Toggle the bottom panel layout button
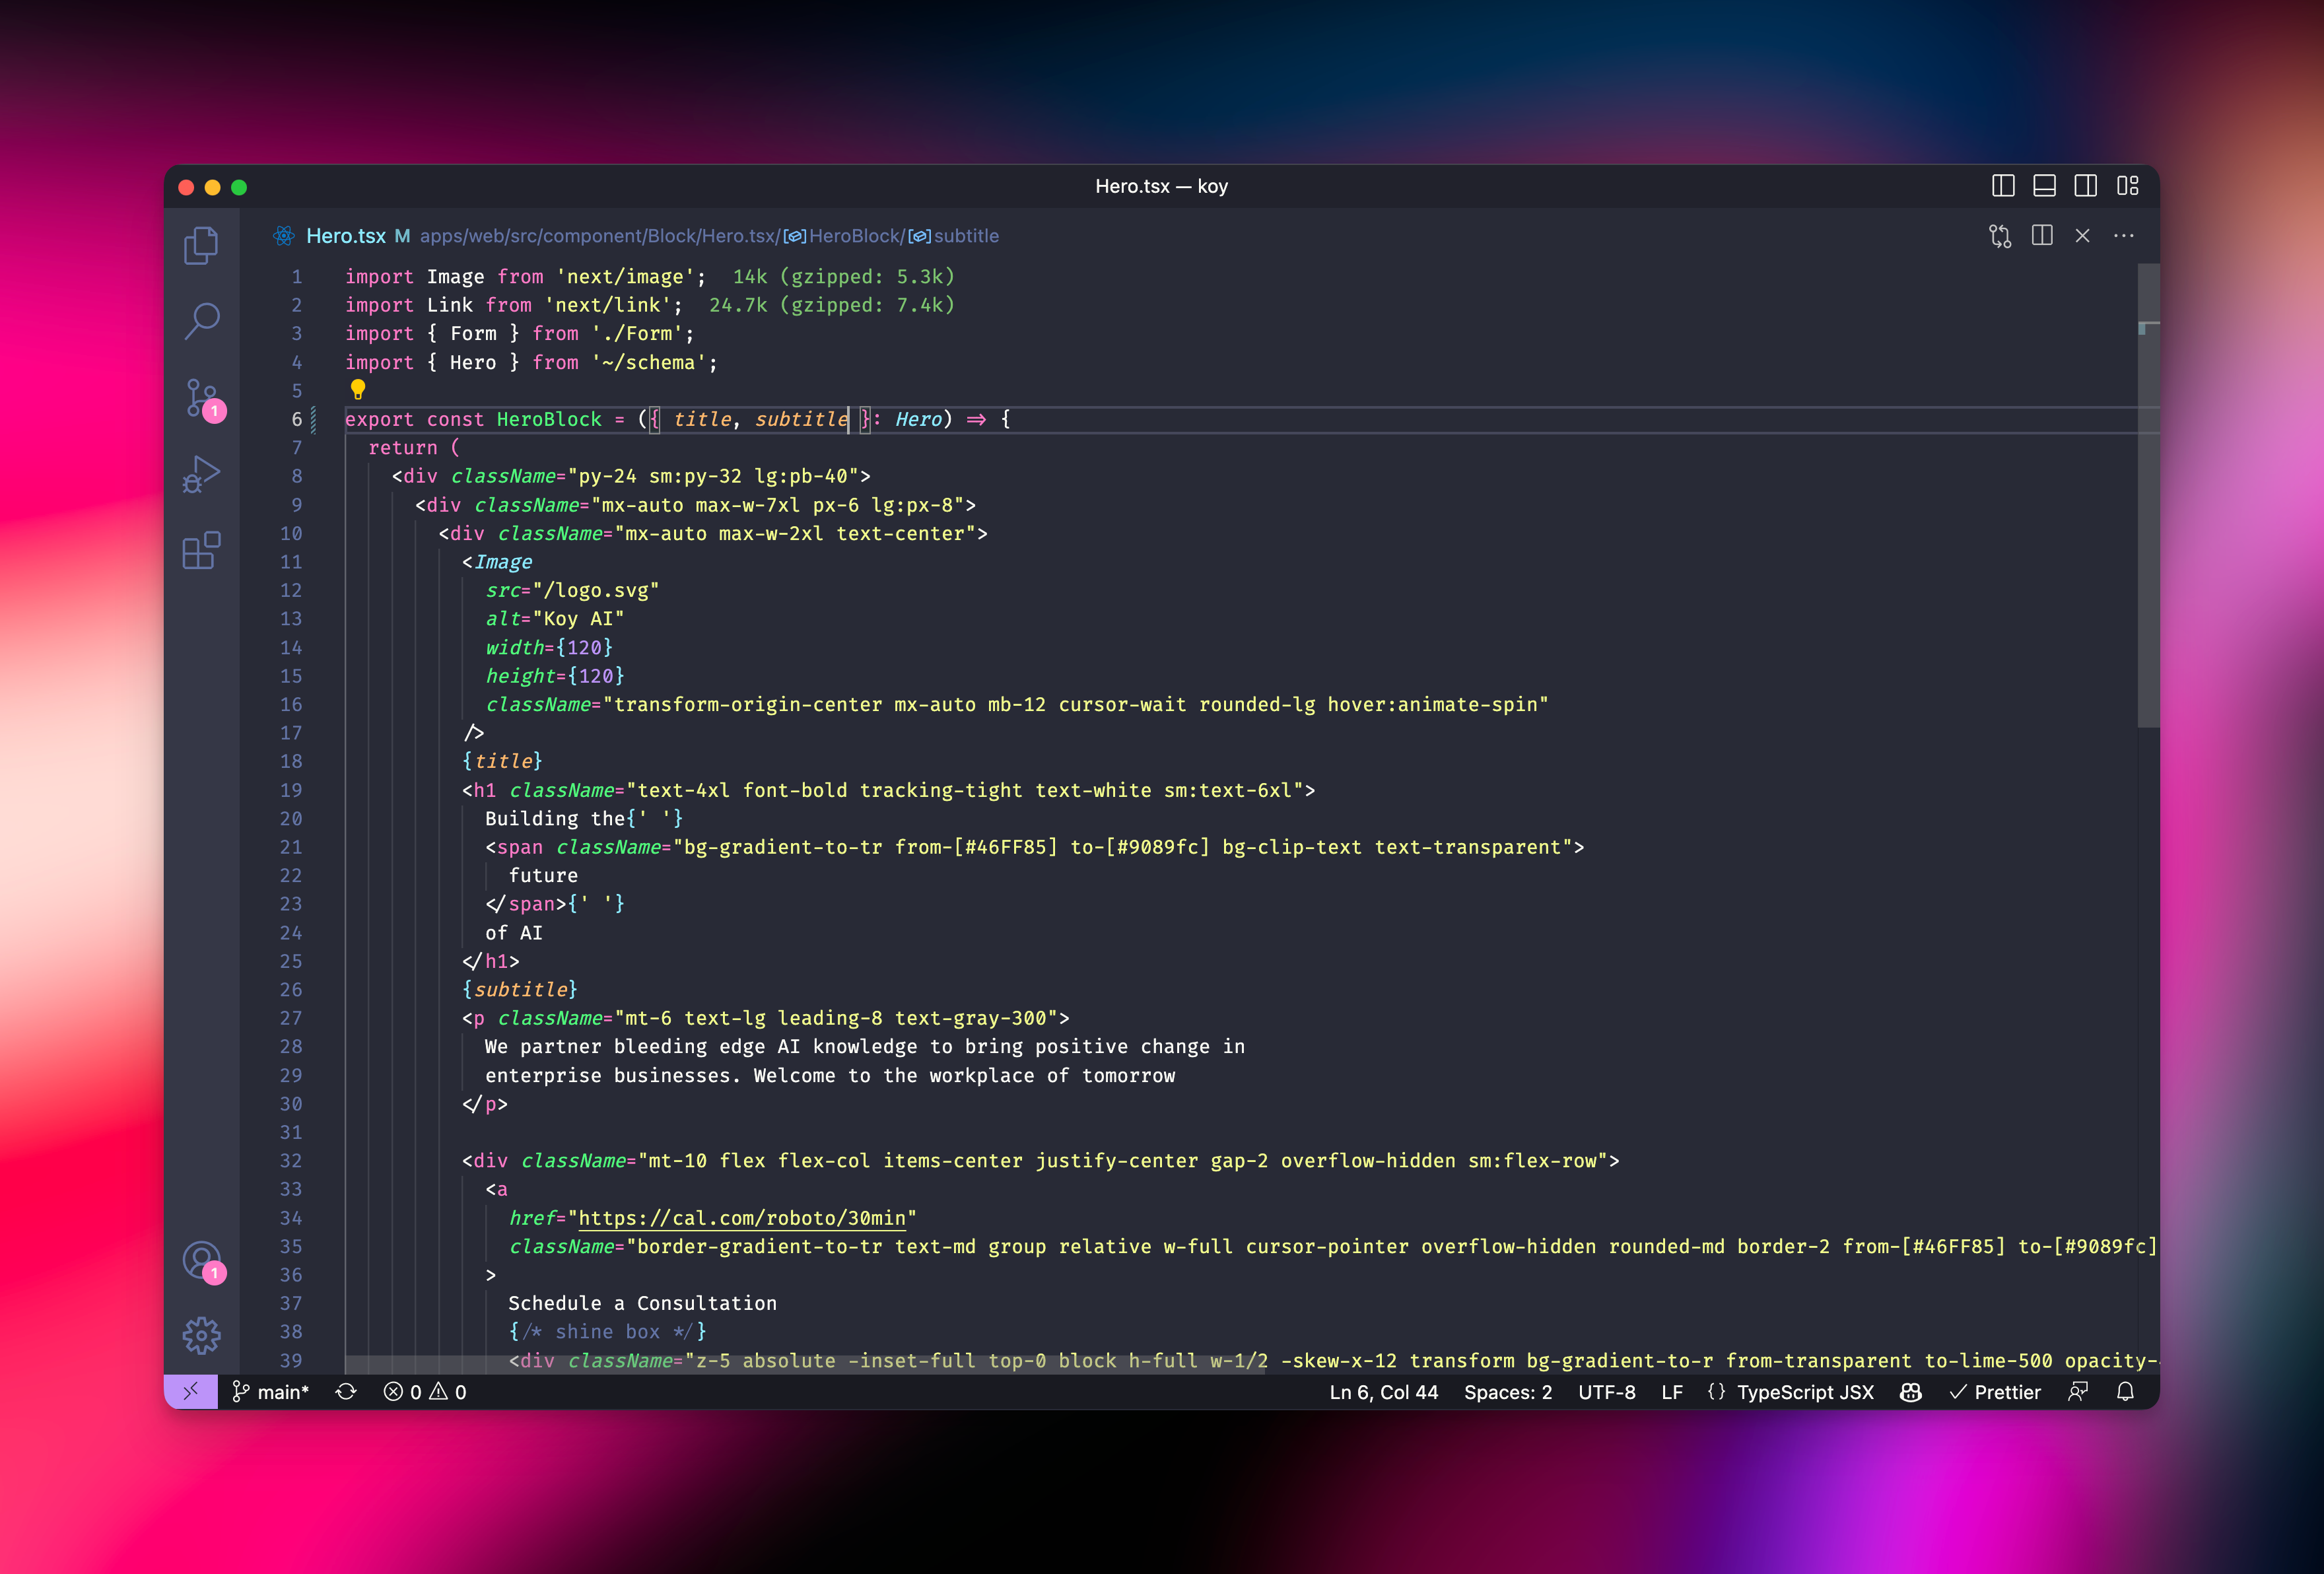This screenshot has height=1574, width=2324. (x=2044, y=186)
